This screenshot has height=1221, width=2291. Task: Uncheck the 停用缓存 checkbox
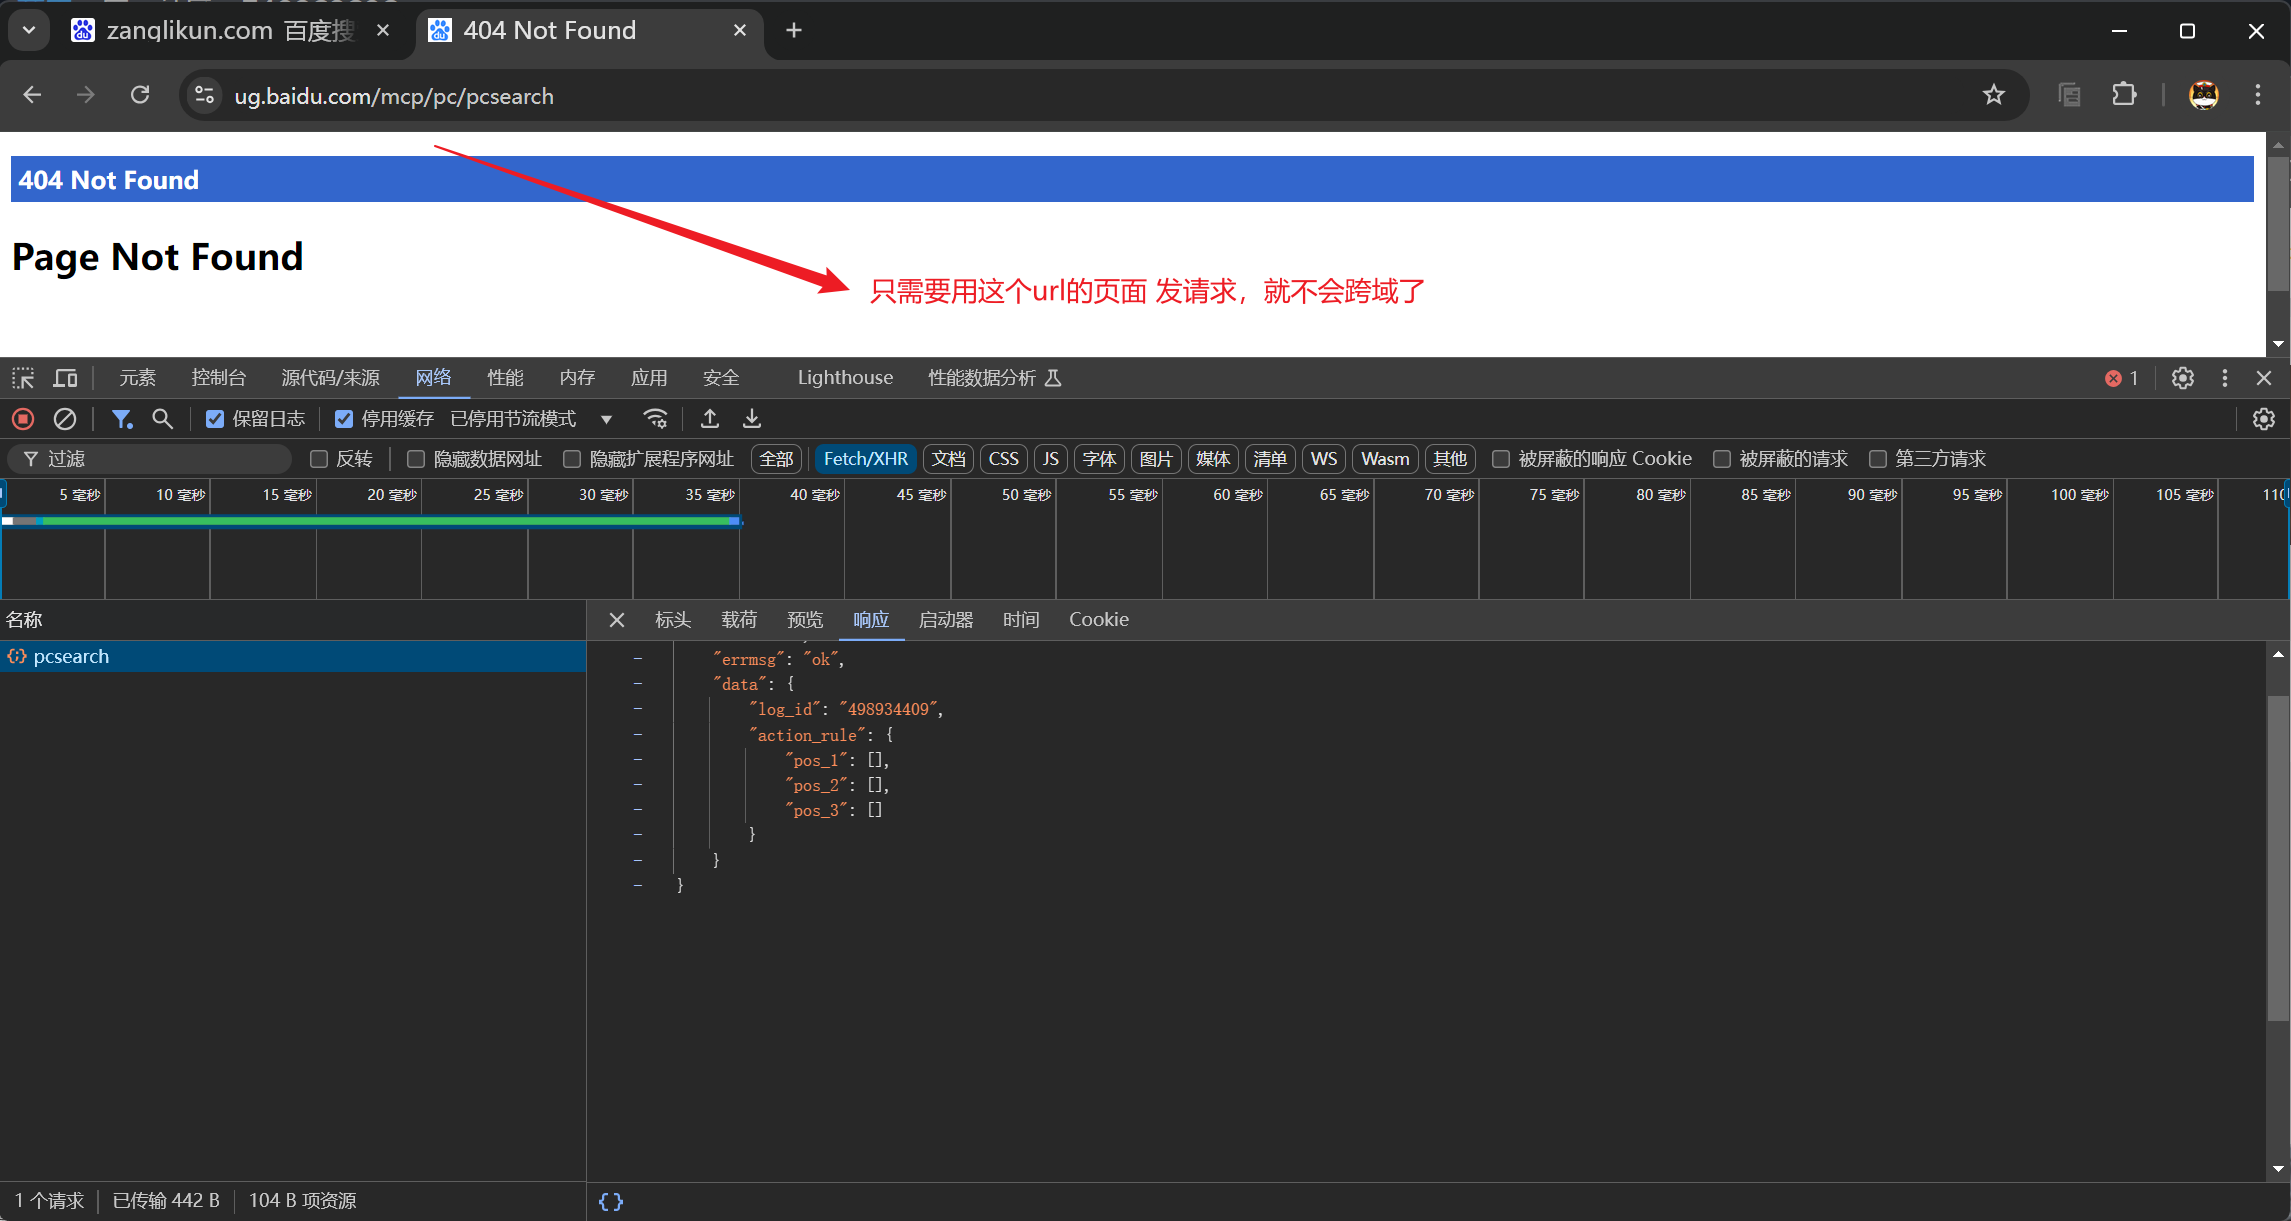point(344,419)
